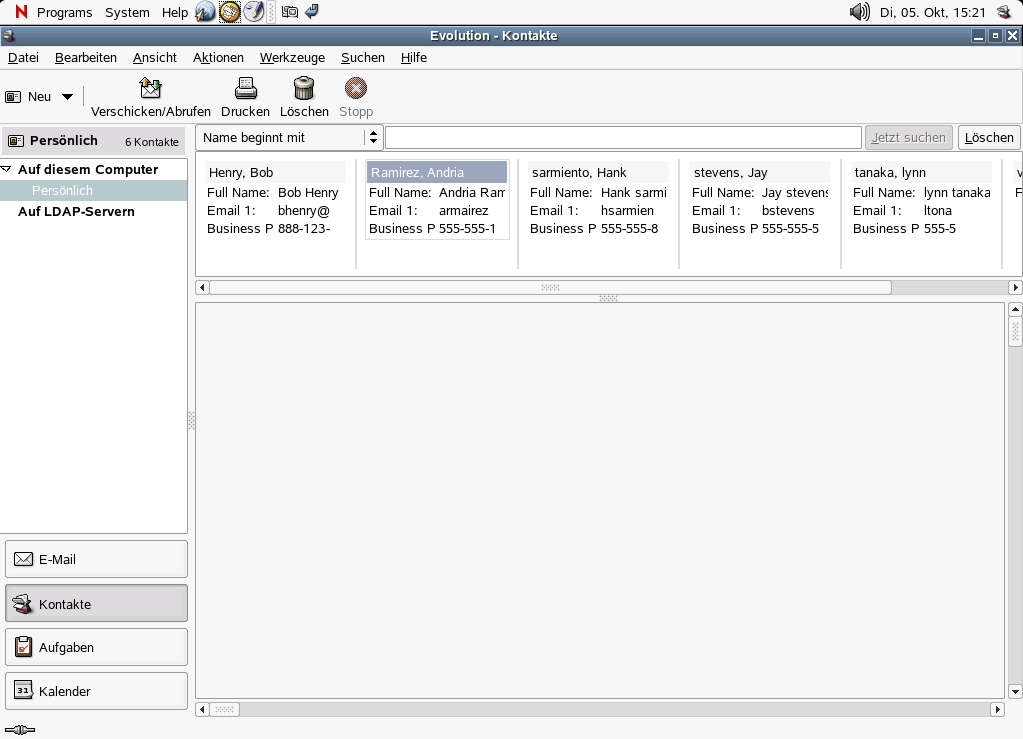Open the volume speaker icon in panel

click(x=859, y=12)
